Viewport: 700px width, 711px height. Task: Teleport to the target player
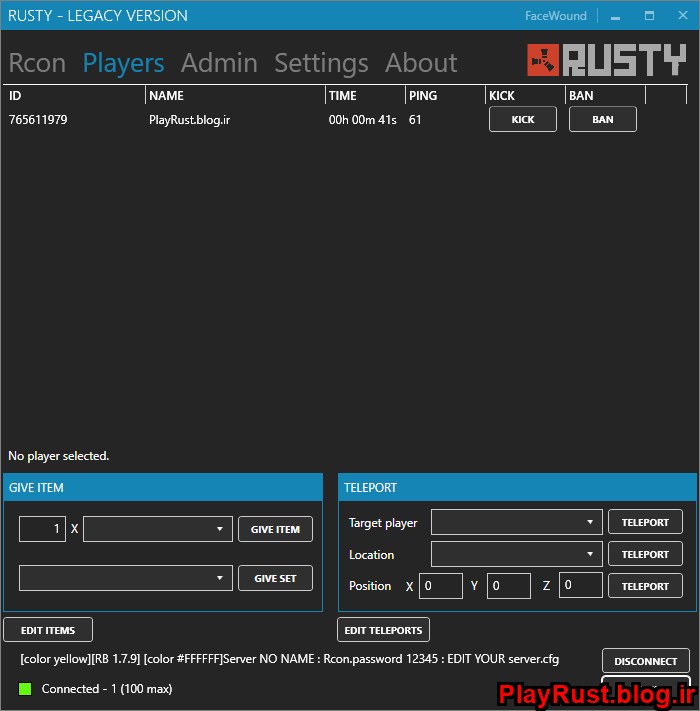[645, 522]
